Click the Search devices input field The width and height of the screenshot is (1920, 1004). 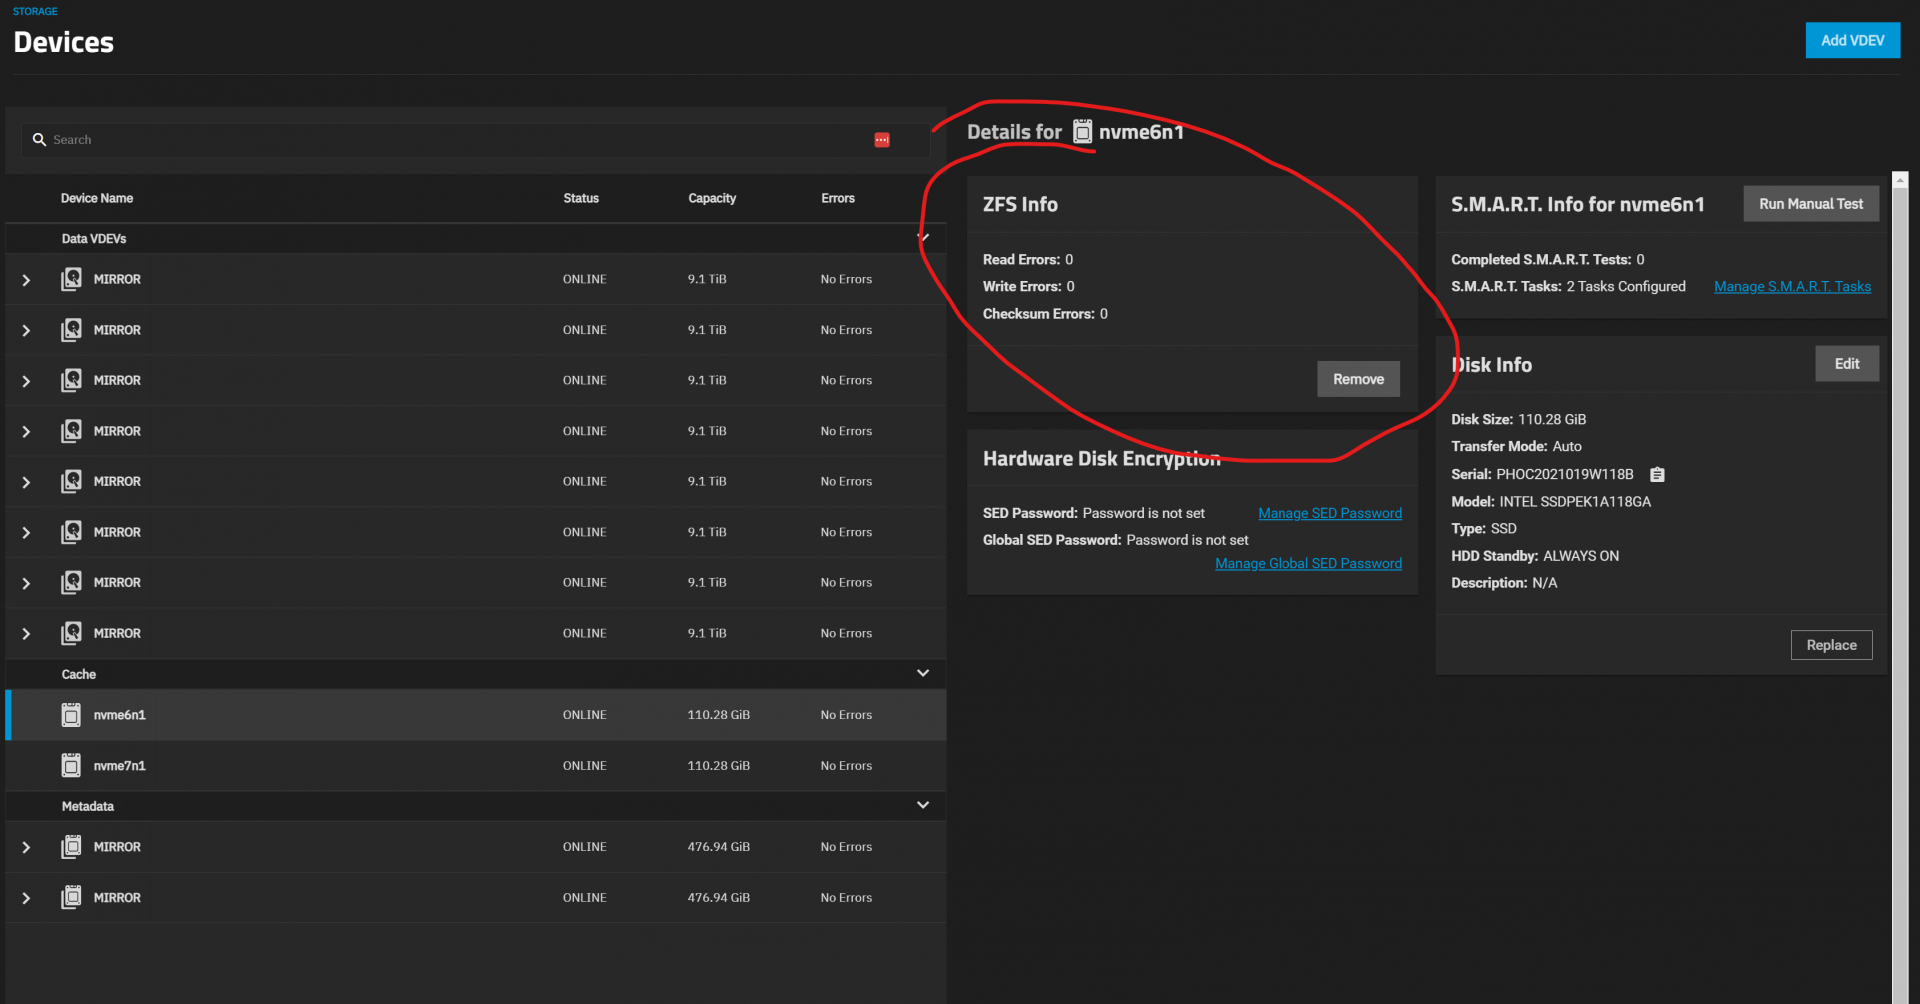tap(450, 140)
